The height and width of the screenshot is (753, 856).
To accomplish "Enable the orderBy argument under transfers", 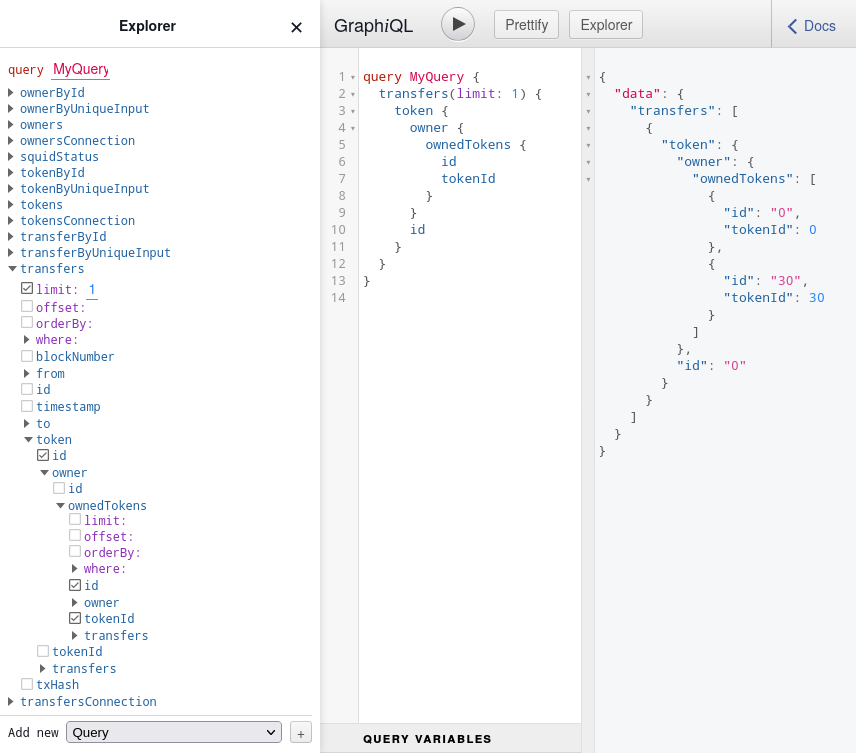I will (27, 322).
